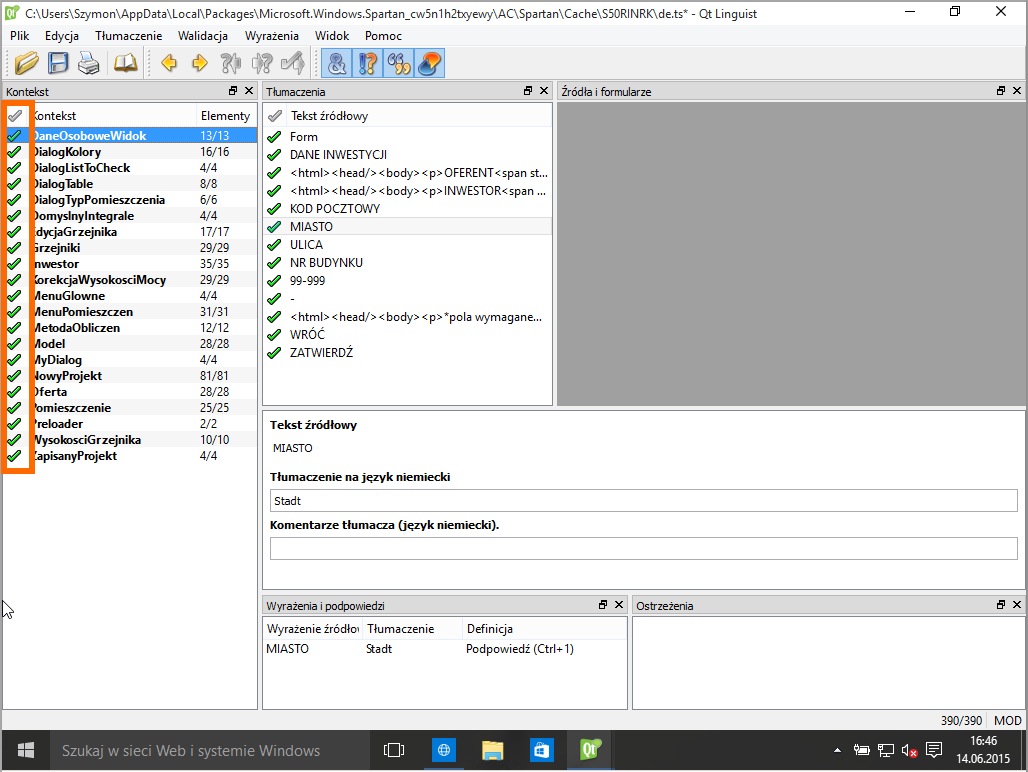Viewport: 1028px width, 772px height.
Task: Float the Wyrażenia i podpowiedzi panel
Action: click(x=603, y=605)
